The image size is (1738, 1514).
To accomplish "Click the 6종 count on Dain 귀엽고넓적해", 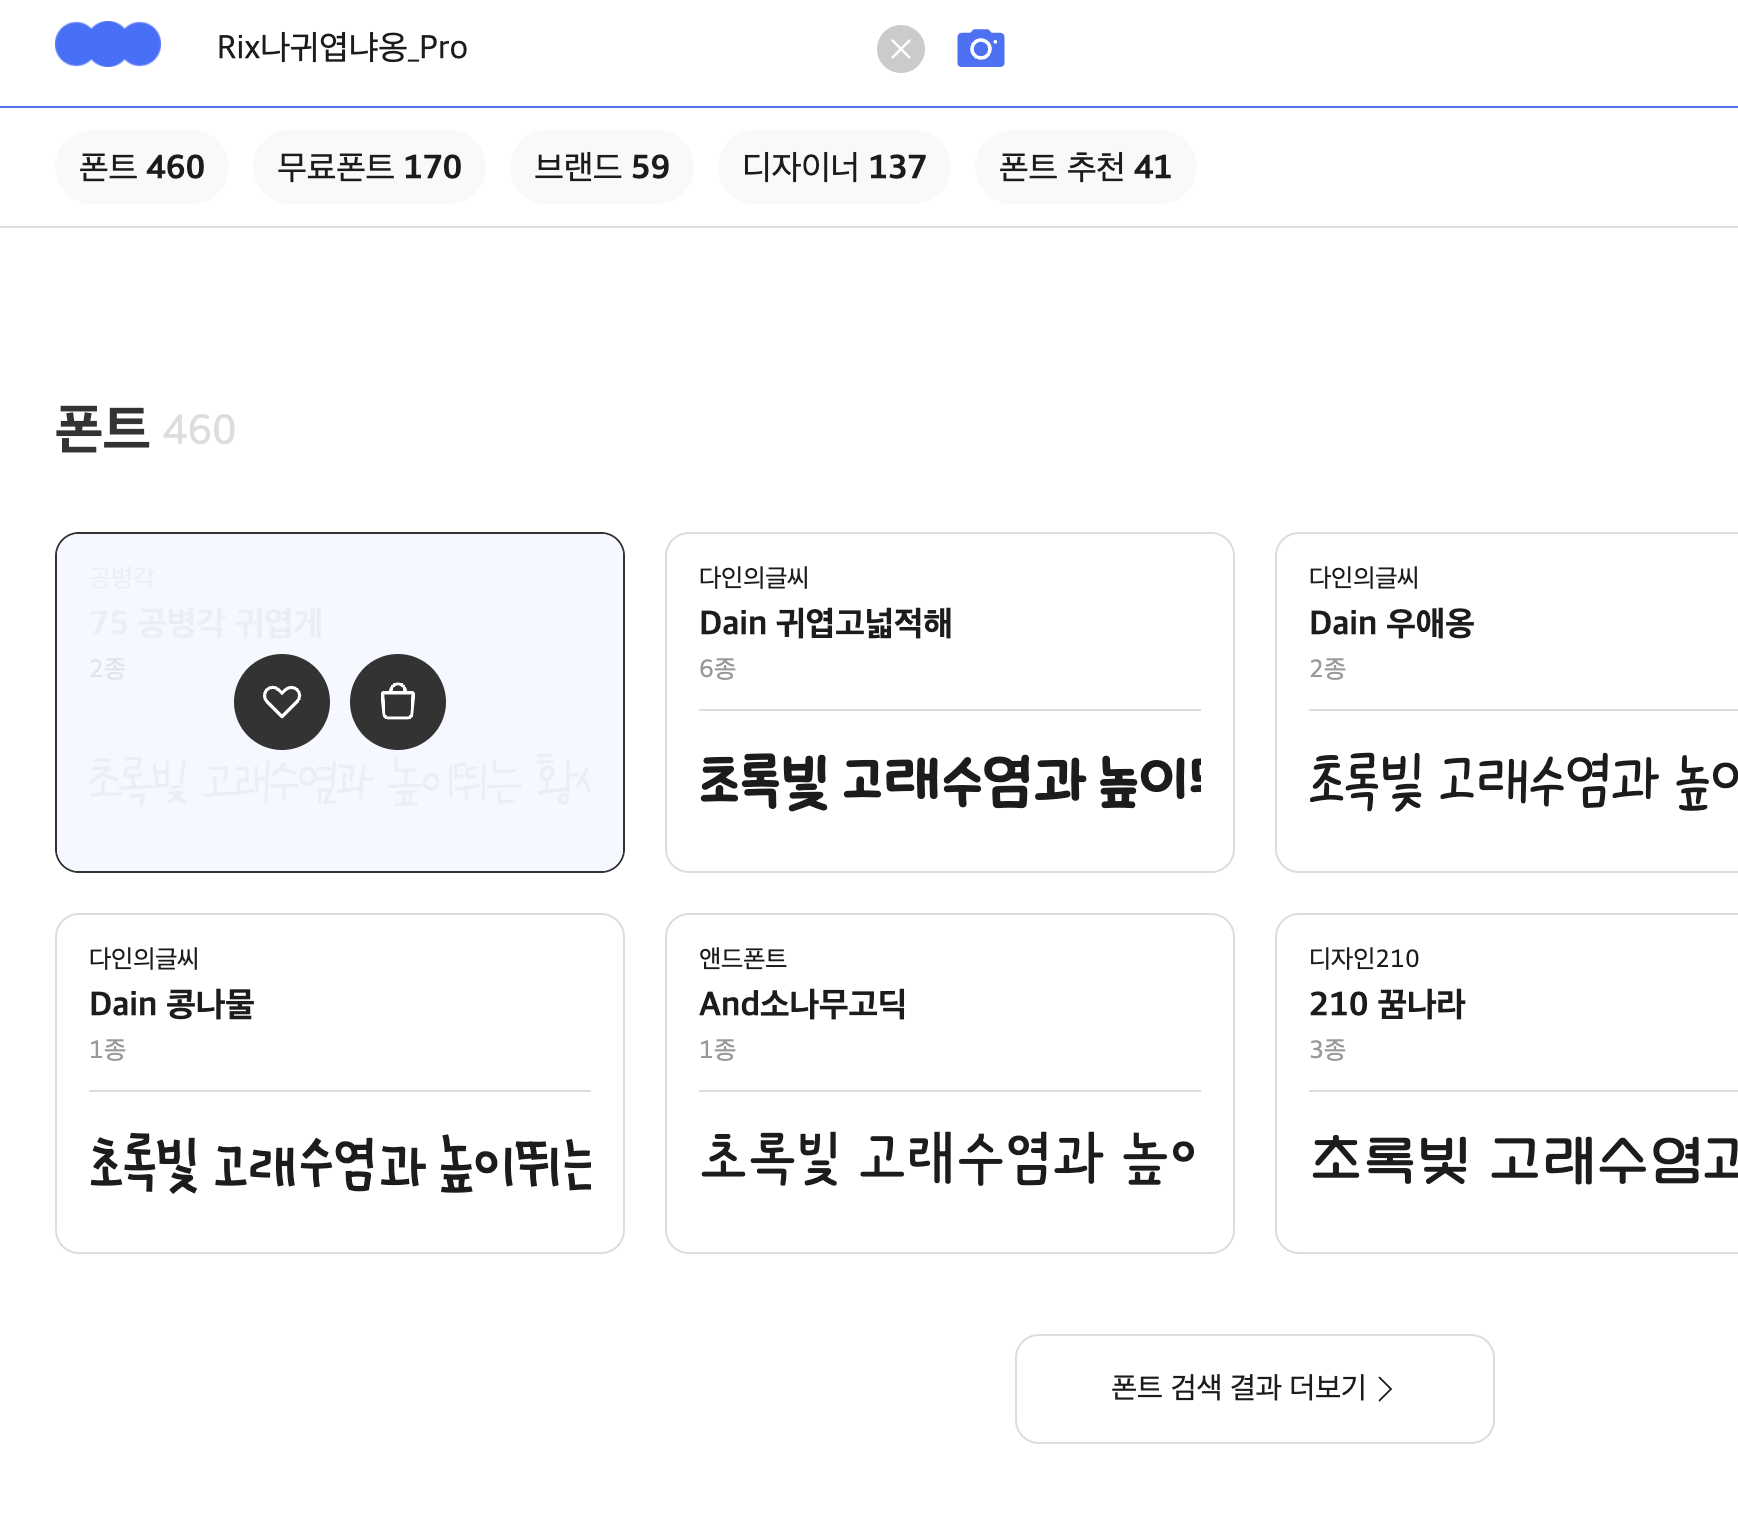I will click(x=717, y=668).
